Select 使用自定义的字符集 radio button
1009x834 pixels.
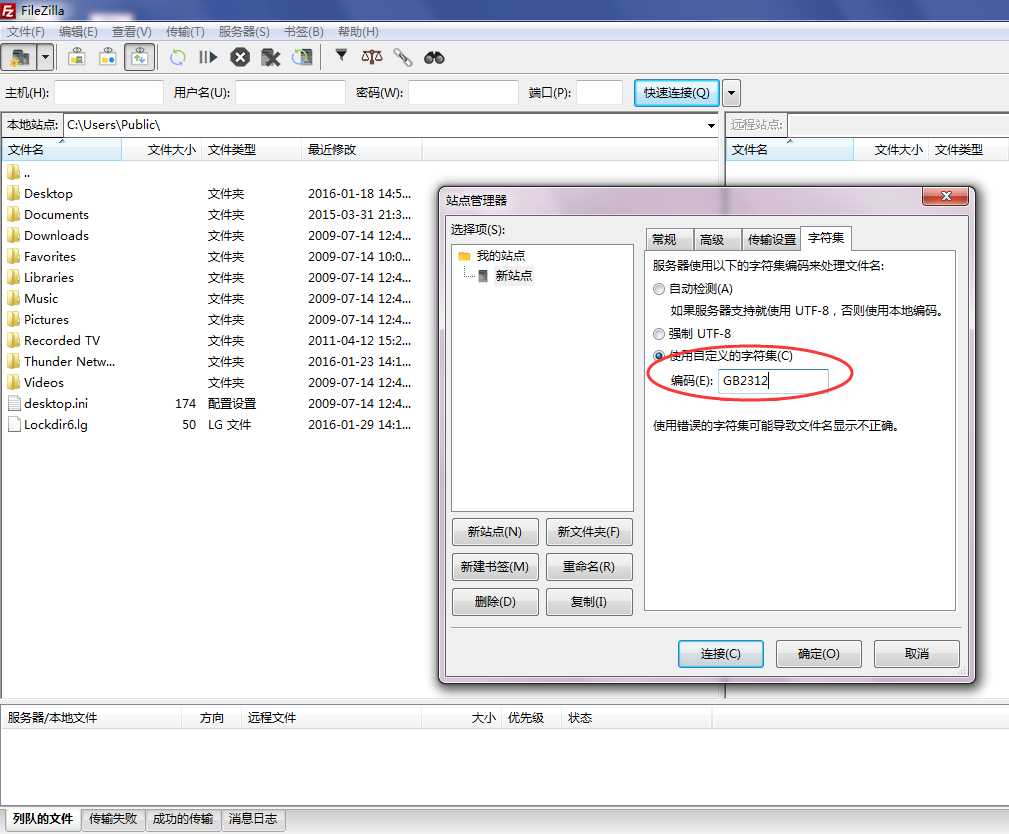pyautogui.click(x=658, y=355)
